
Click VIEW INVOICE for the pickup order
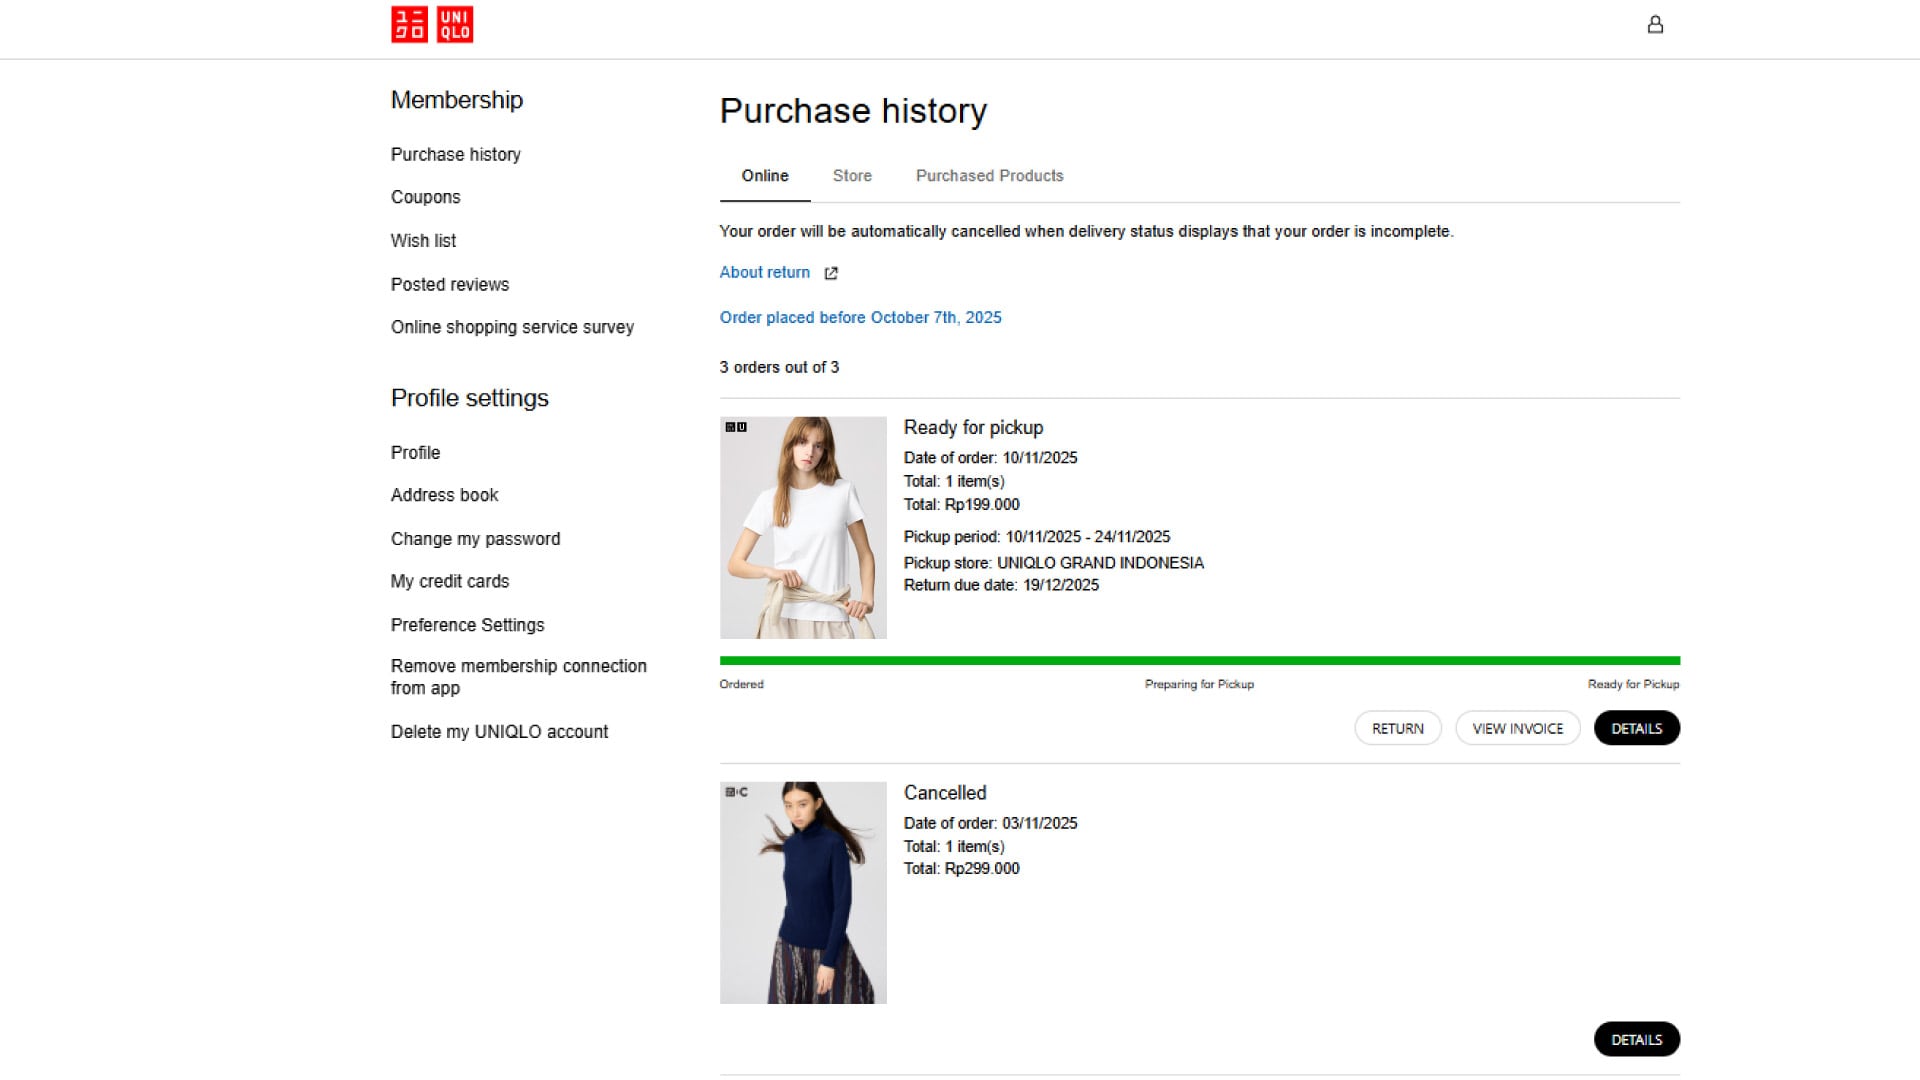(x=1517, y=728)
